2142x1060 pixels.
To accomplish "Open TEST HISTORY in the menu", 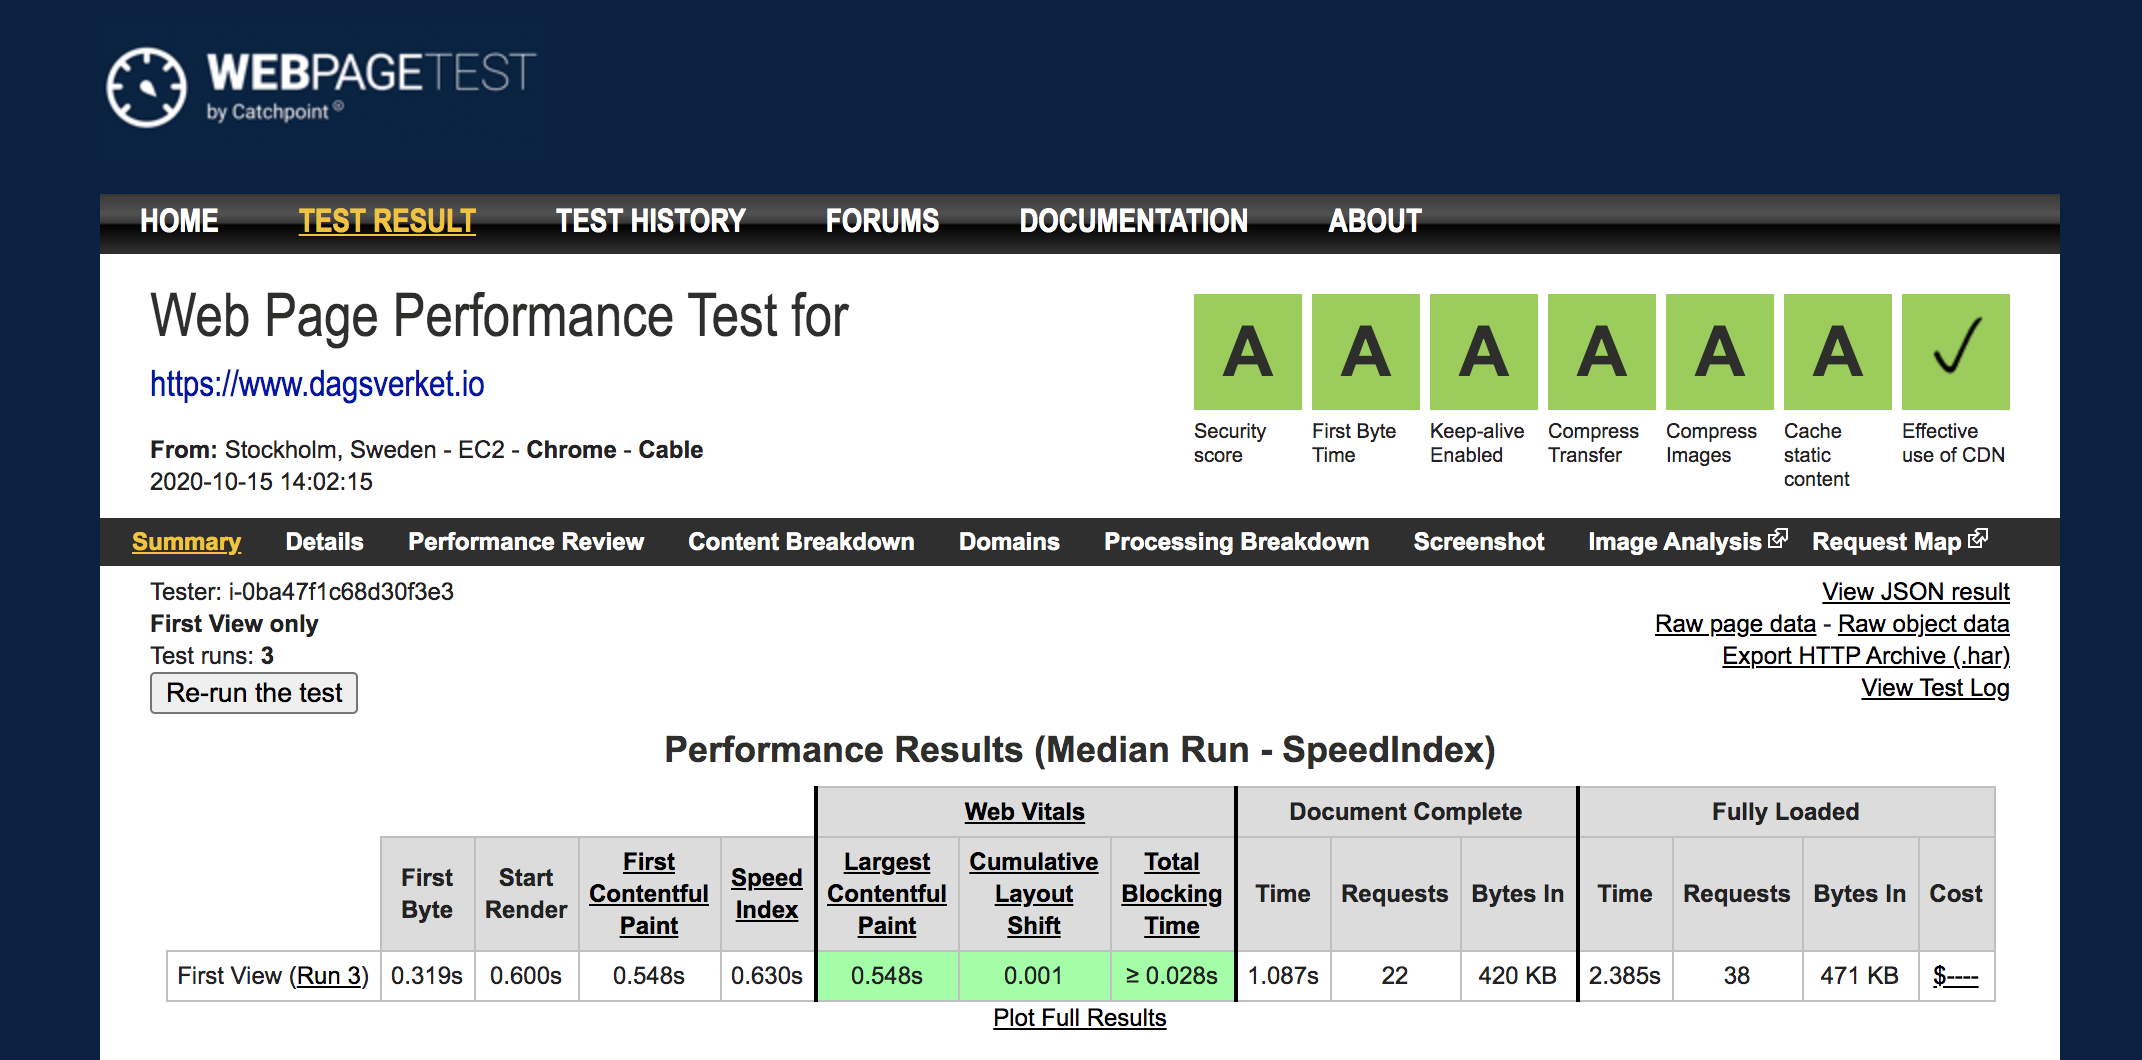I will tap(651, 221).
